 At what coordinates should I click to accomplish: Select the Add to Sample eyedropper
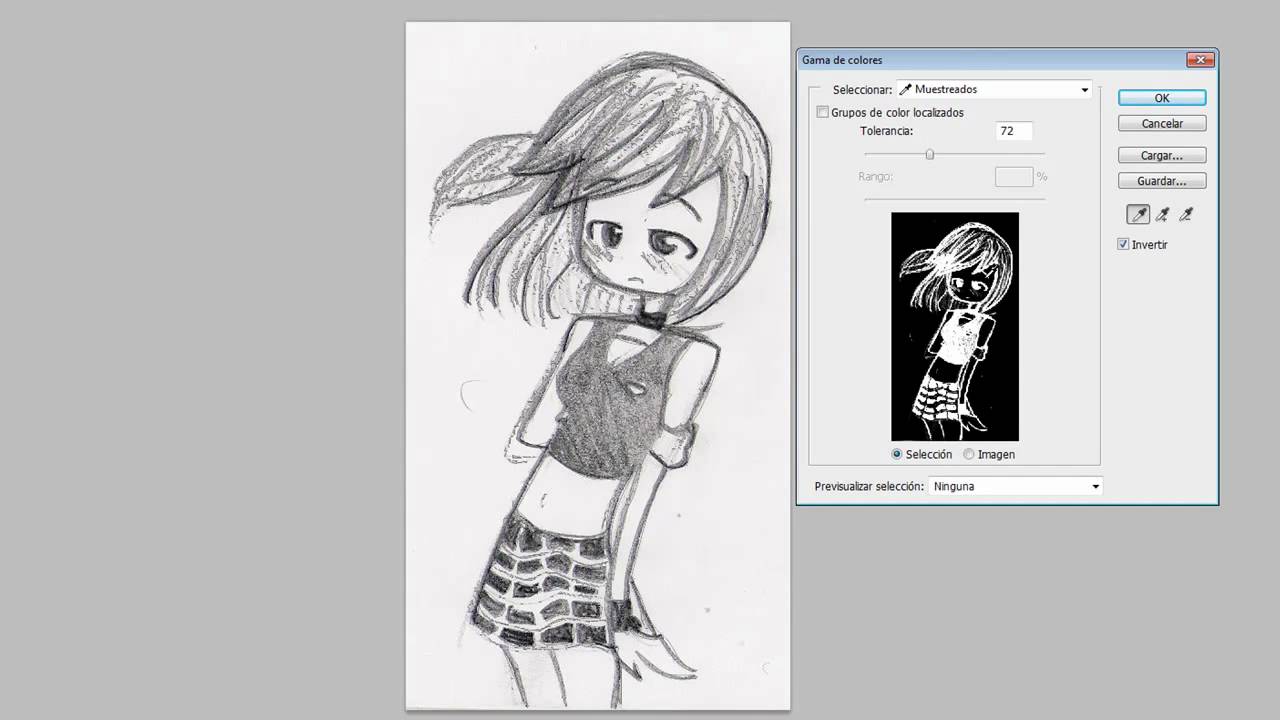tap(1162, 214)
